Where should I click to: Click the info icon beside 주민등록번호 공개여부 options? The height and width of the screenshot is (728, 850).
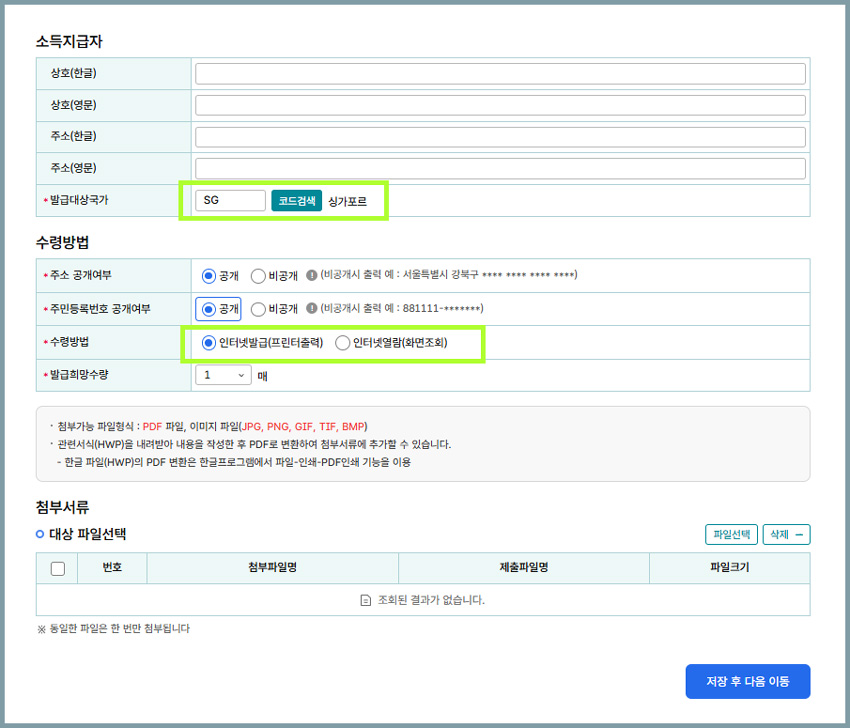pos(312,309)
